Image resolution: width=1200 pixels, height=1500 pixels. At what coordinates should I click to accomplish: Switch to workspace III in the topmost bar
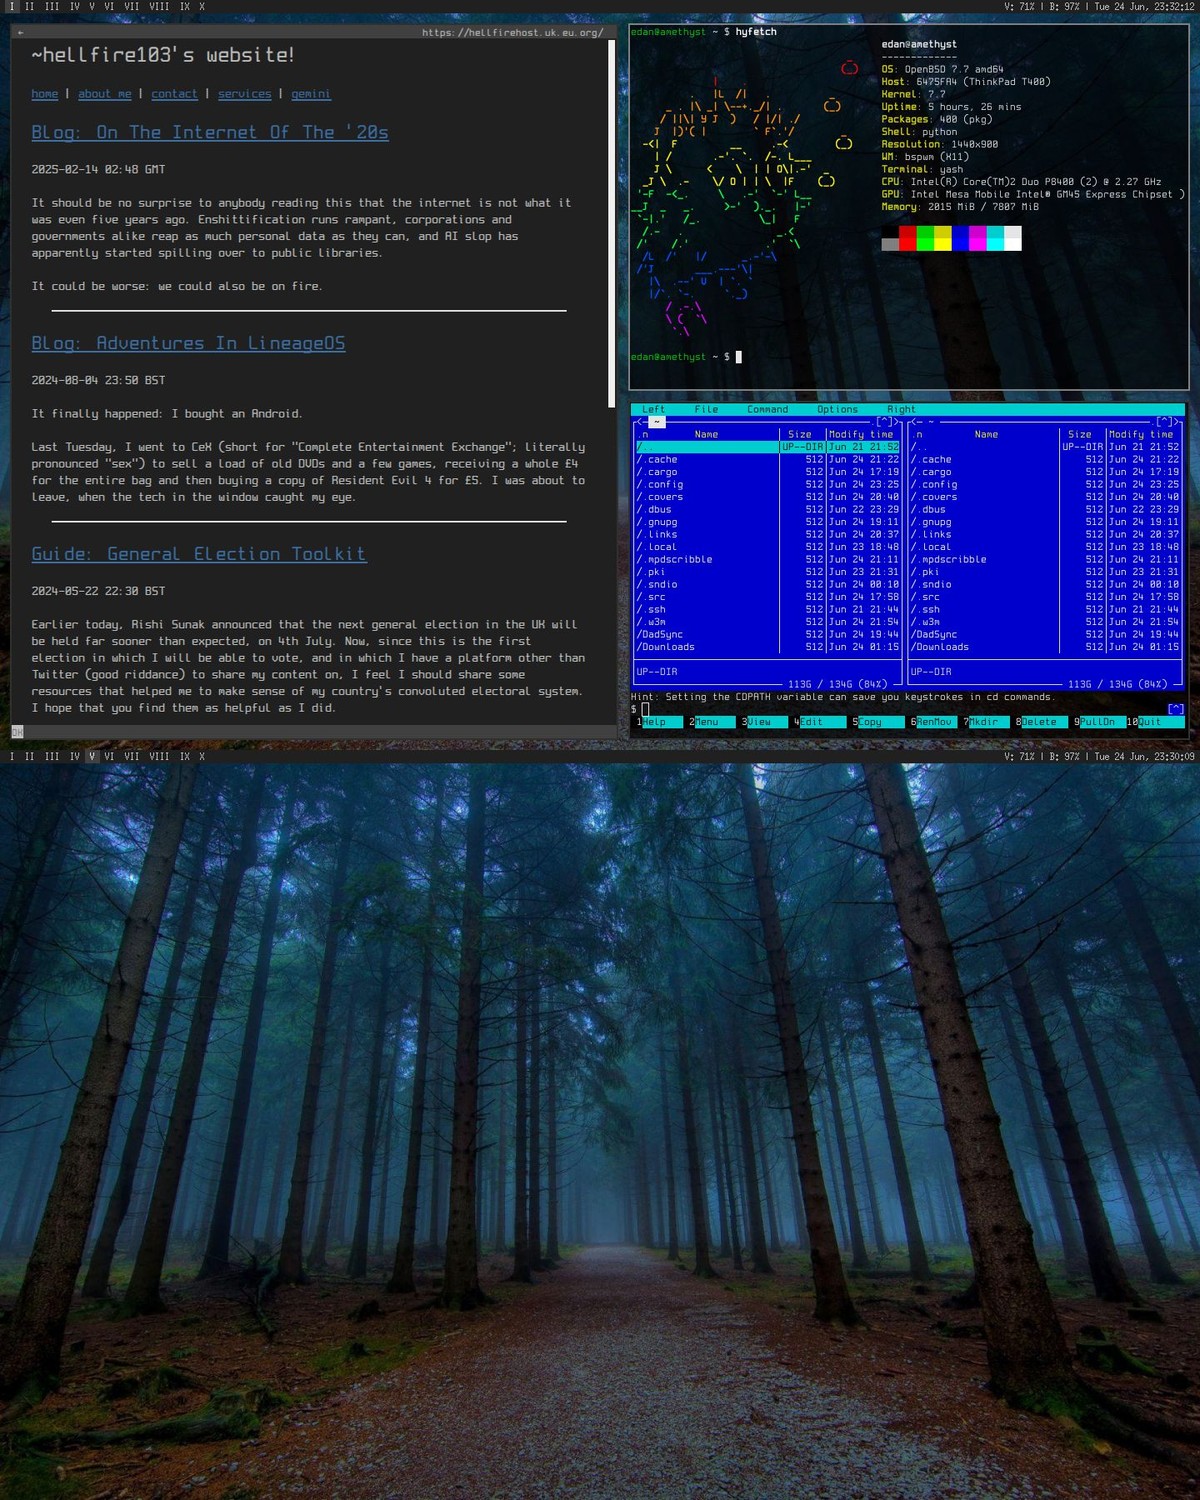[52, 6]
